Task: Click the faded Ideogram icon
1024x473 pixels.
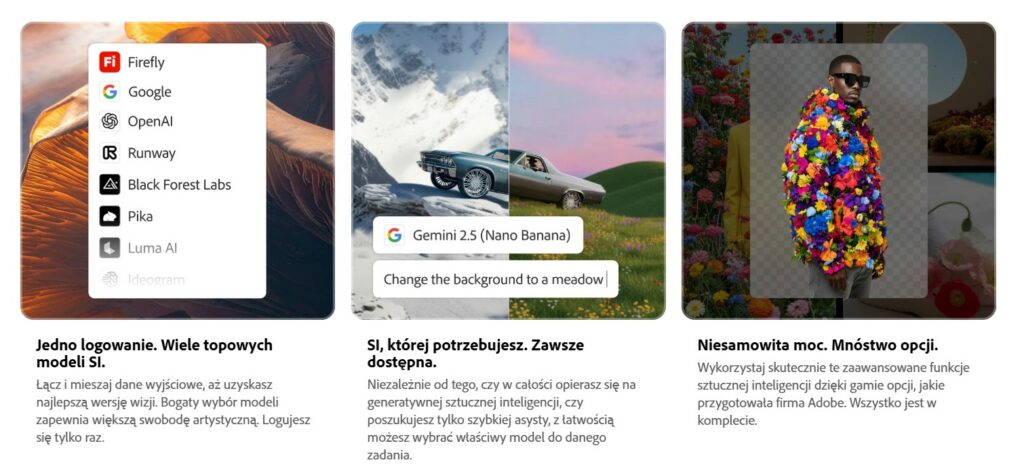Action: pyautogui.click(x=110, y=280)
